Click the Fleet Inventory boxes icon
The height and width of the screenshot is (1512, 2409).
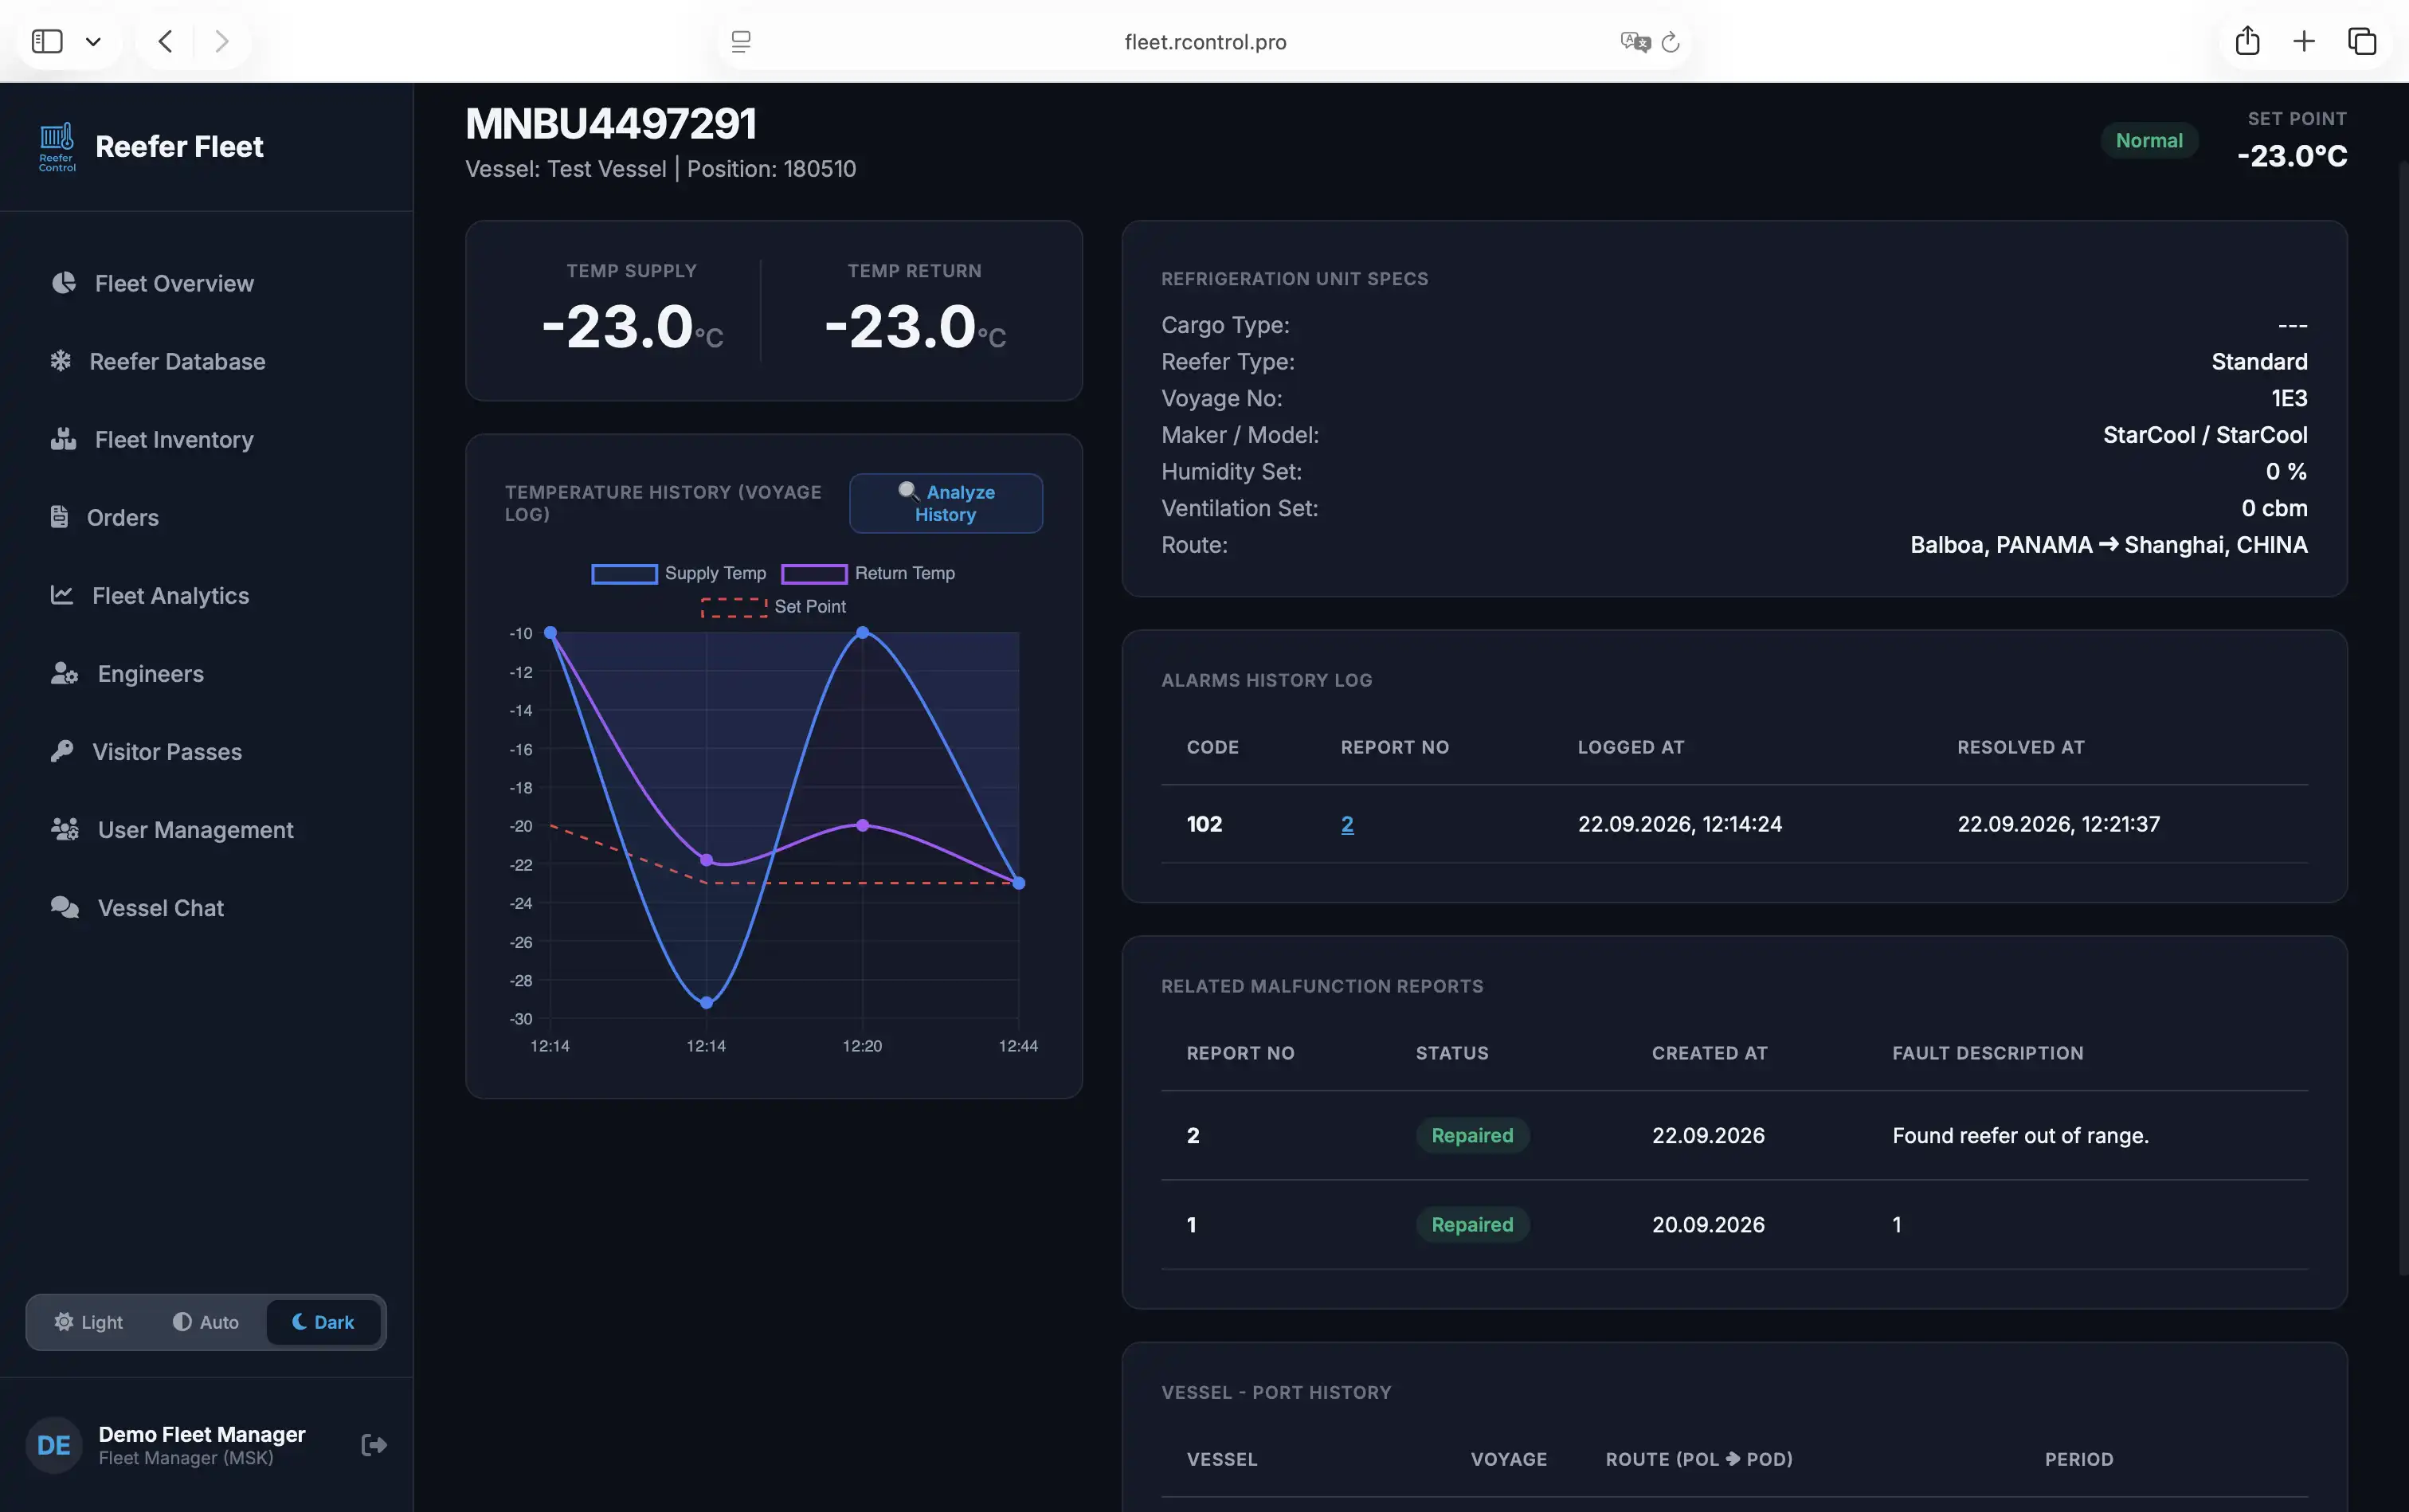pos(64,439)
